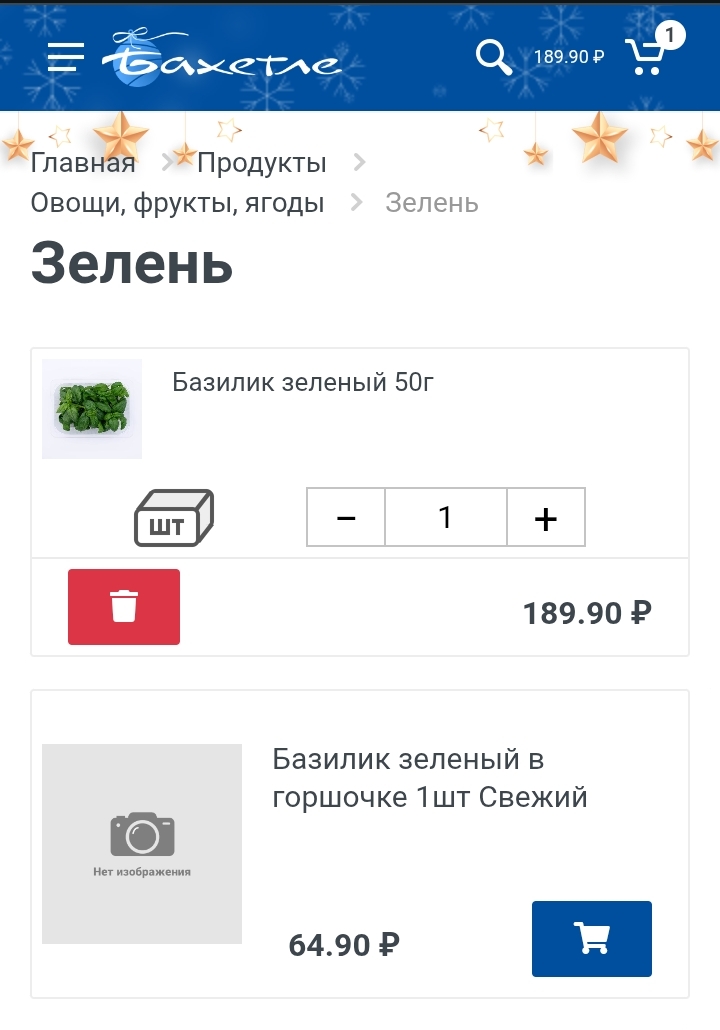Screen dimensions: 720x1030
Task: Click the quantity input field
Action: coord(445,518)
